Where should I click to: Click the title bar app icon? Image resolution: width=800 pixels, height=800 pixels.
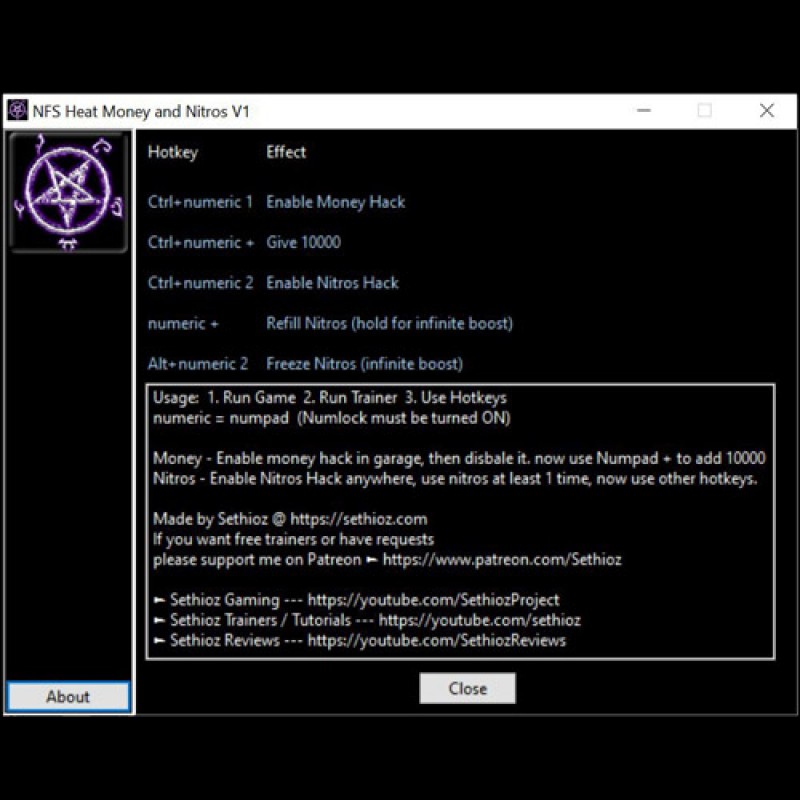point(18,111)
